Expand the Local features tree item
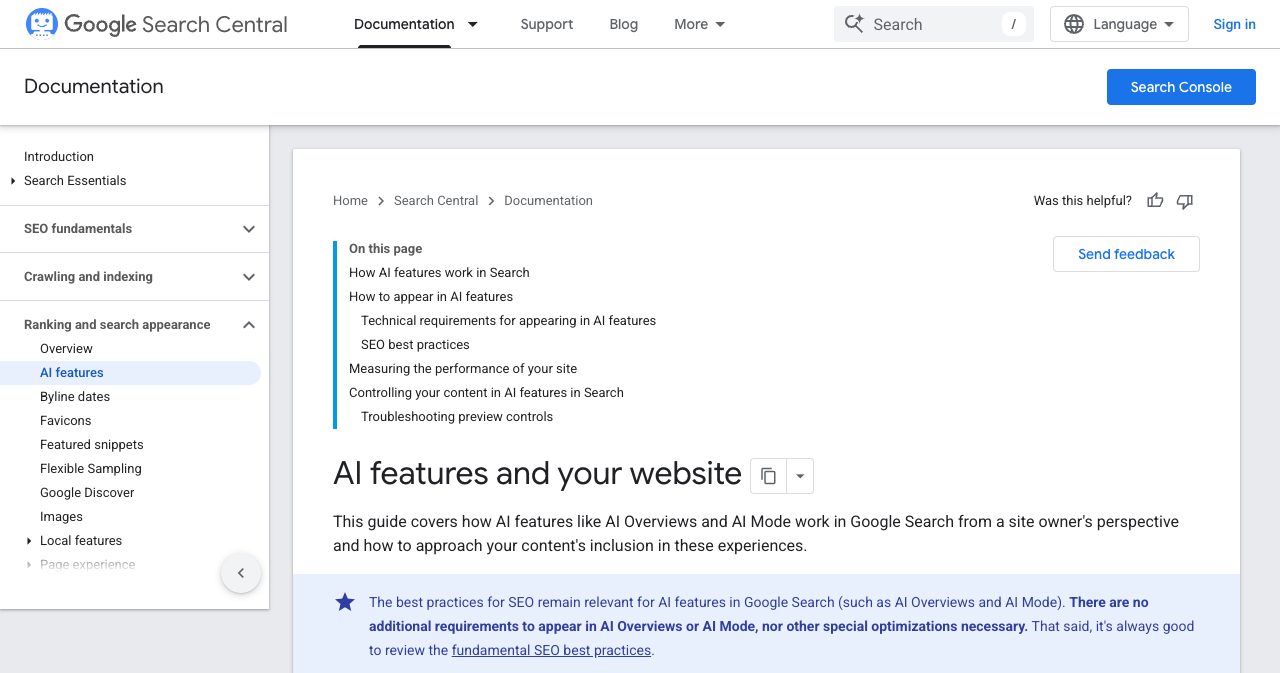The width and height of the screenshot is (1280, 673). click(x=29, y=541)
